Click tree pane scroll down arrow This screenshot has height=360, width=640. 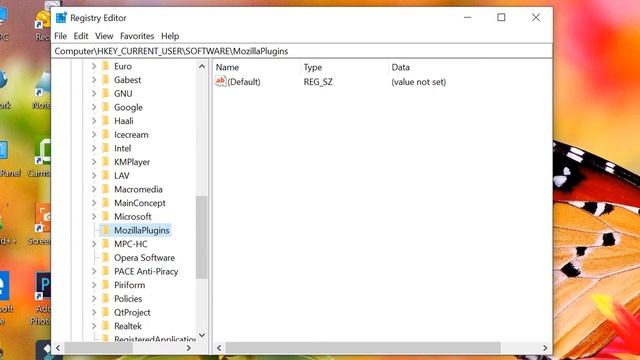pyautogui.click(x=202, y=335)
